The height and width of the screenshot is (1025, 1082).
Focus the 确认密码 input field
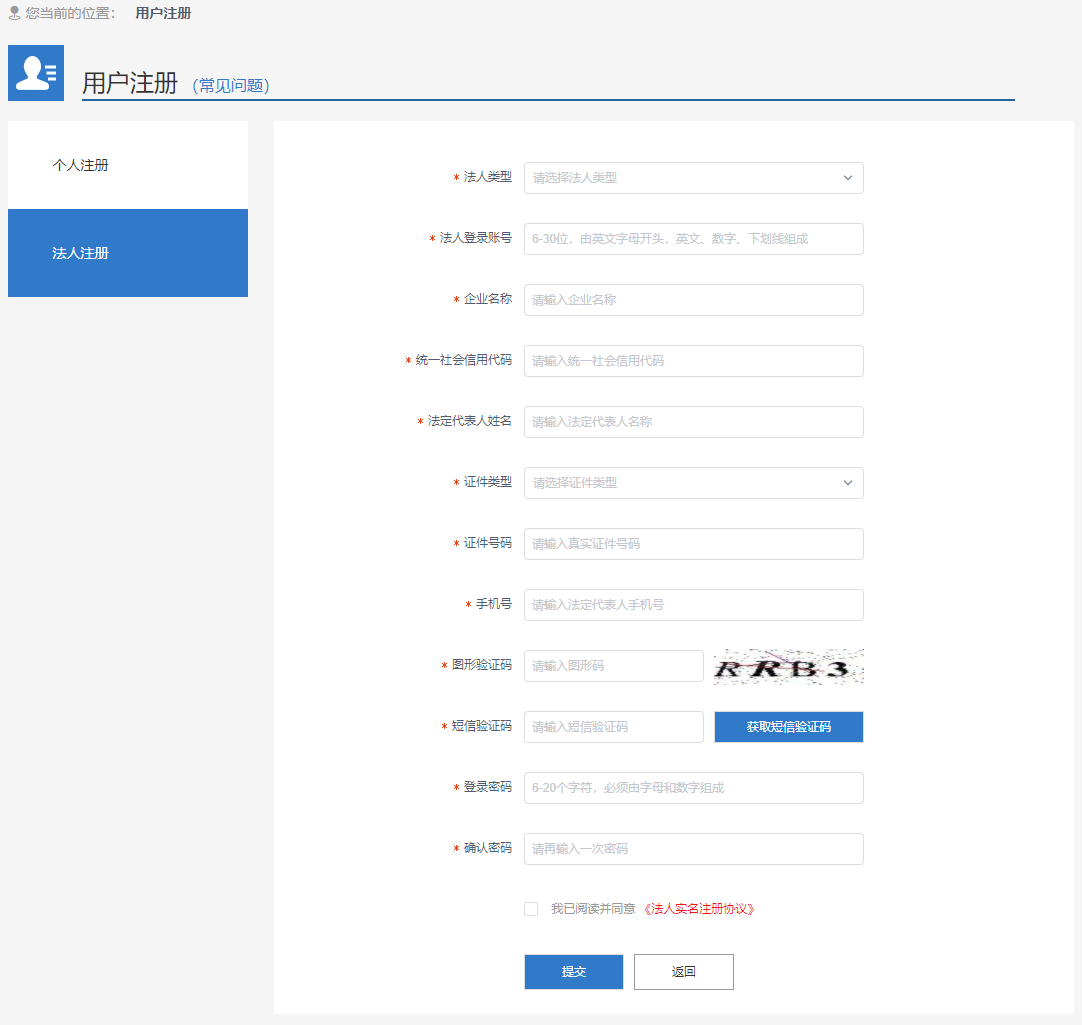tap(693, 849)
